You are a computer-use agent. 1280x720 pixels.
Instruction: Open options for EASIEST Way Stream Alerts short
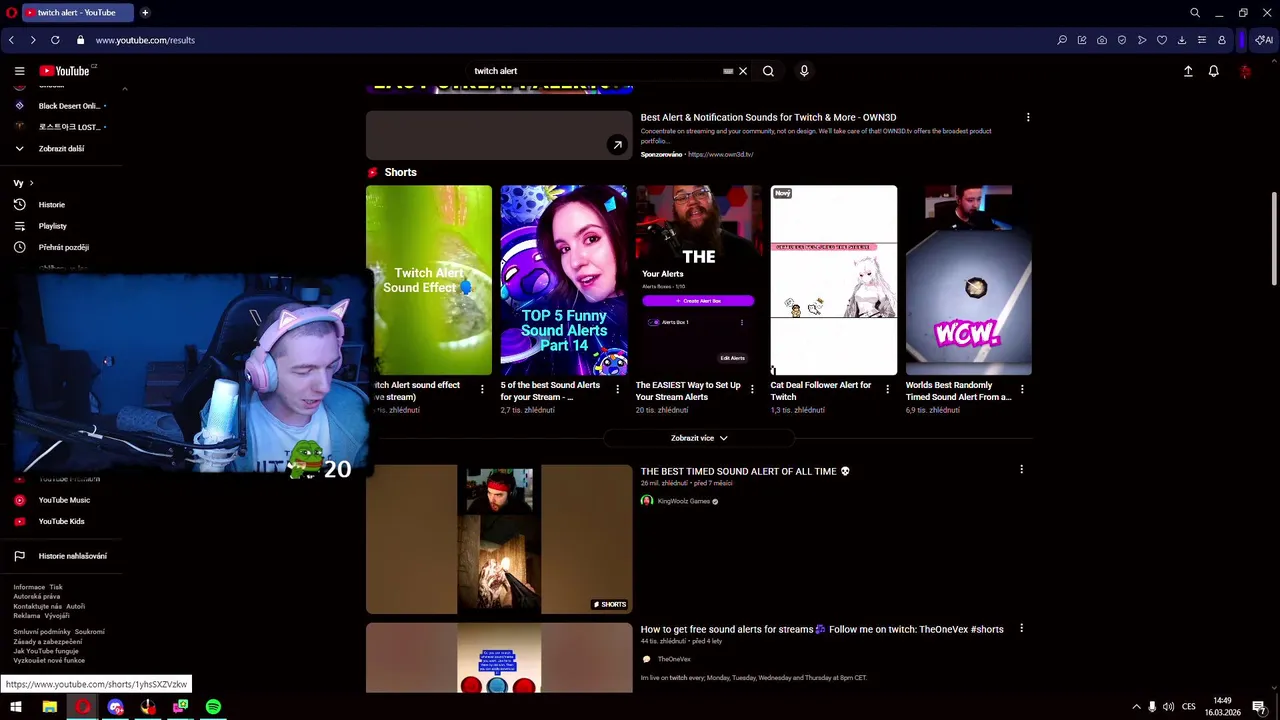pyautogui.click(x=752, y=389)
